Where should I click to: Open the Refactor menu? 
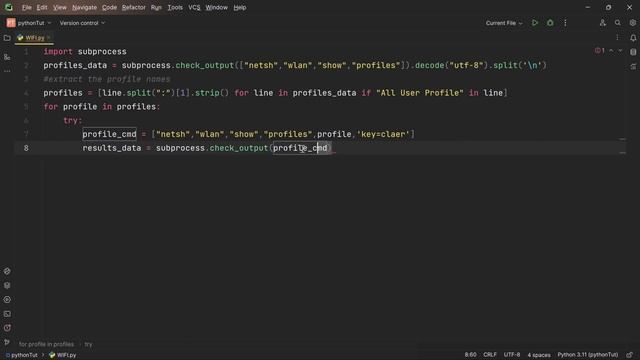point(133,7)
